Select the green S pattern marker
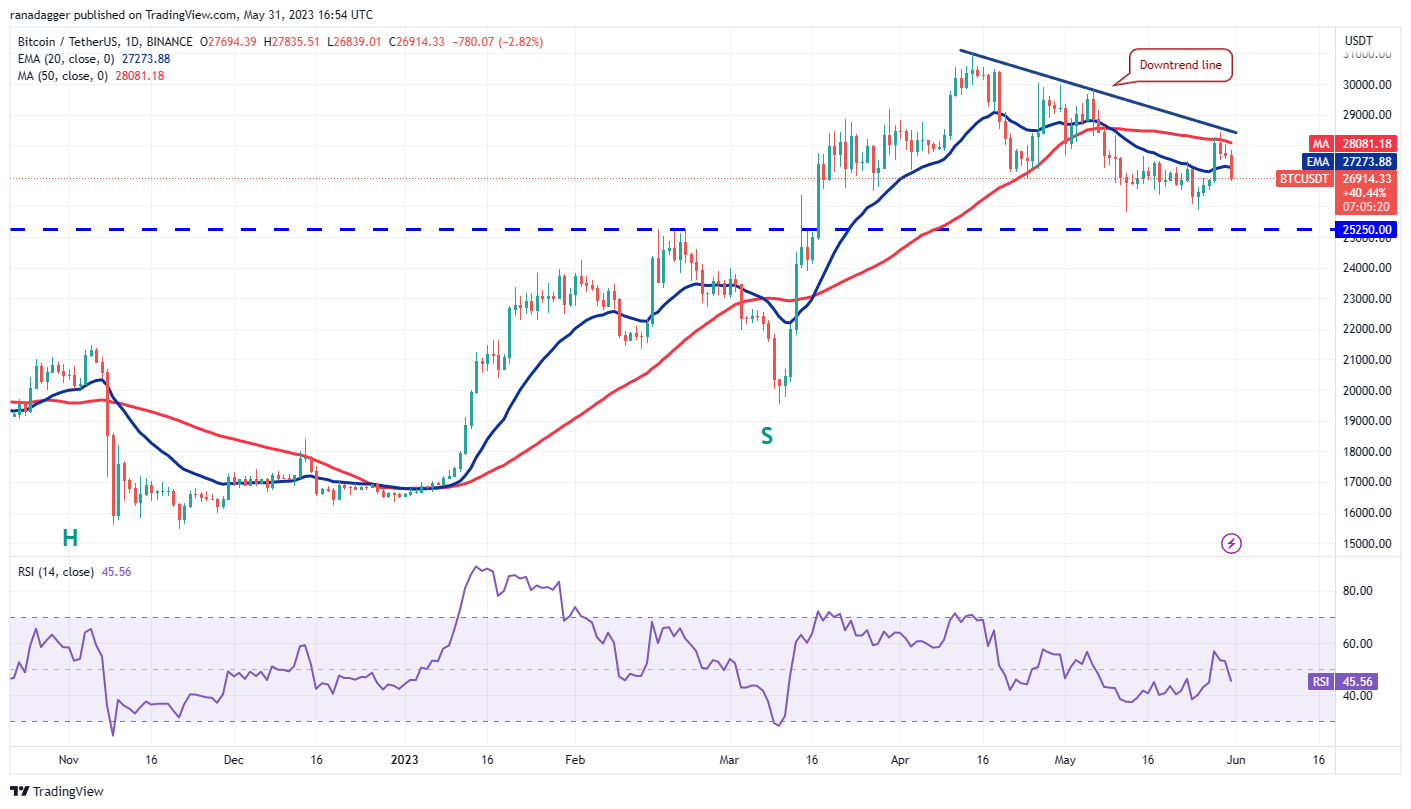 click(767, 436)
